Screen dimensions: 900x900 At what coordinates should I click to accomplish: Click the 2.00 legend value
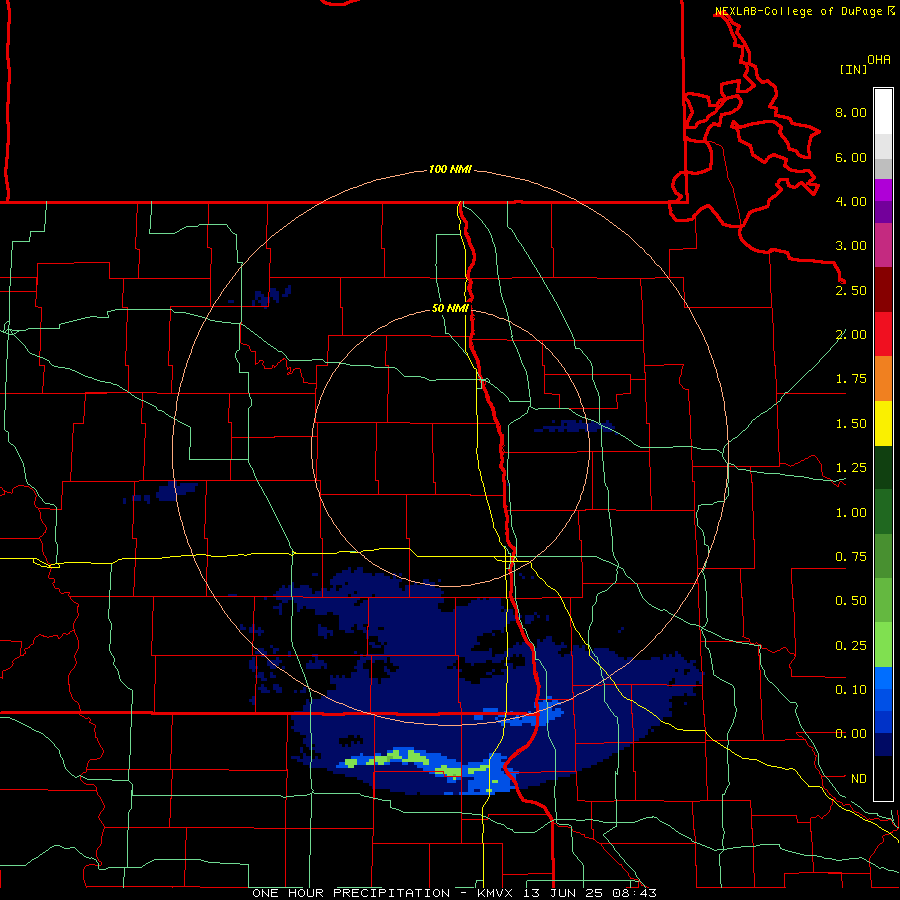(x=851, y=335)
